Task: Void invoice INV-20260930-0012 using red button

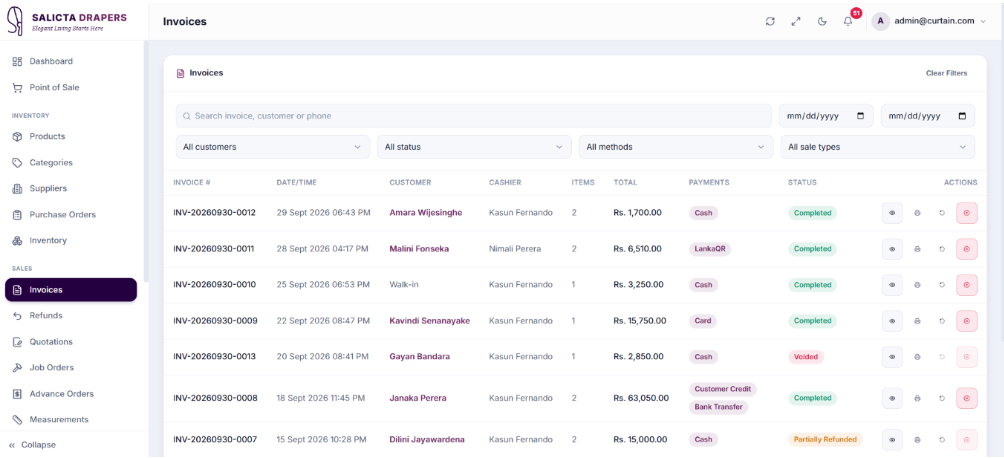Action: coord(967,213)
